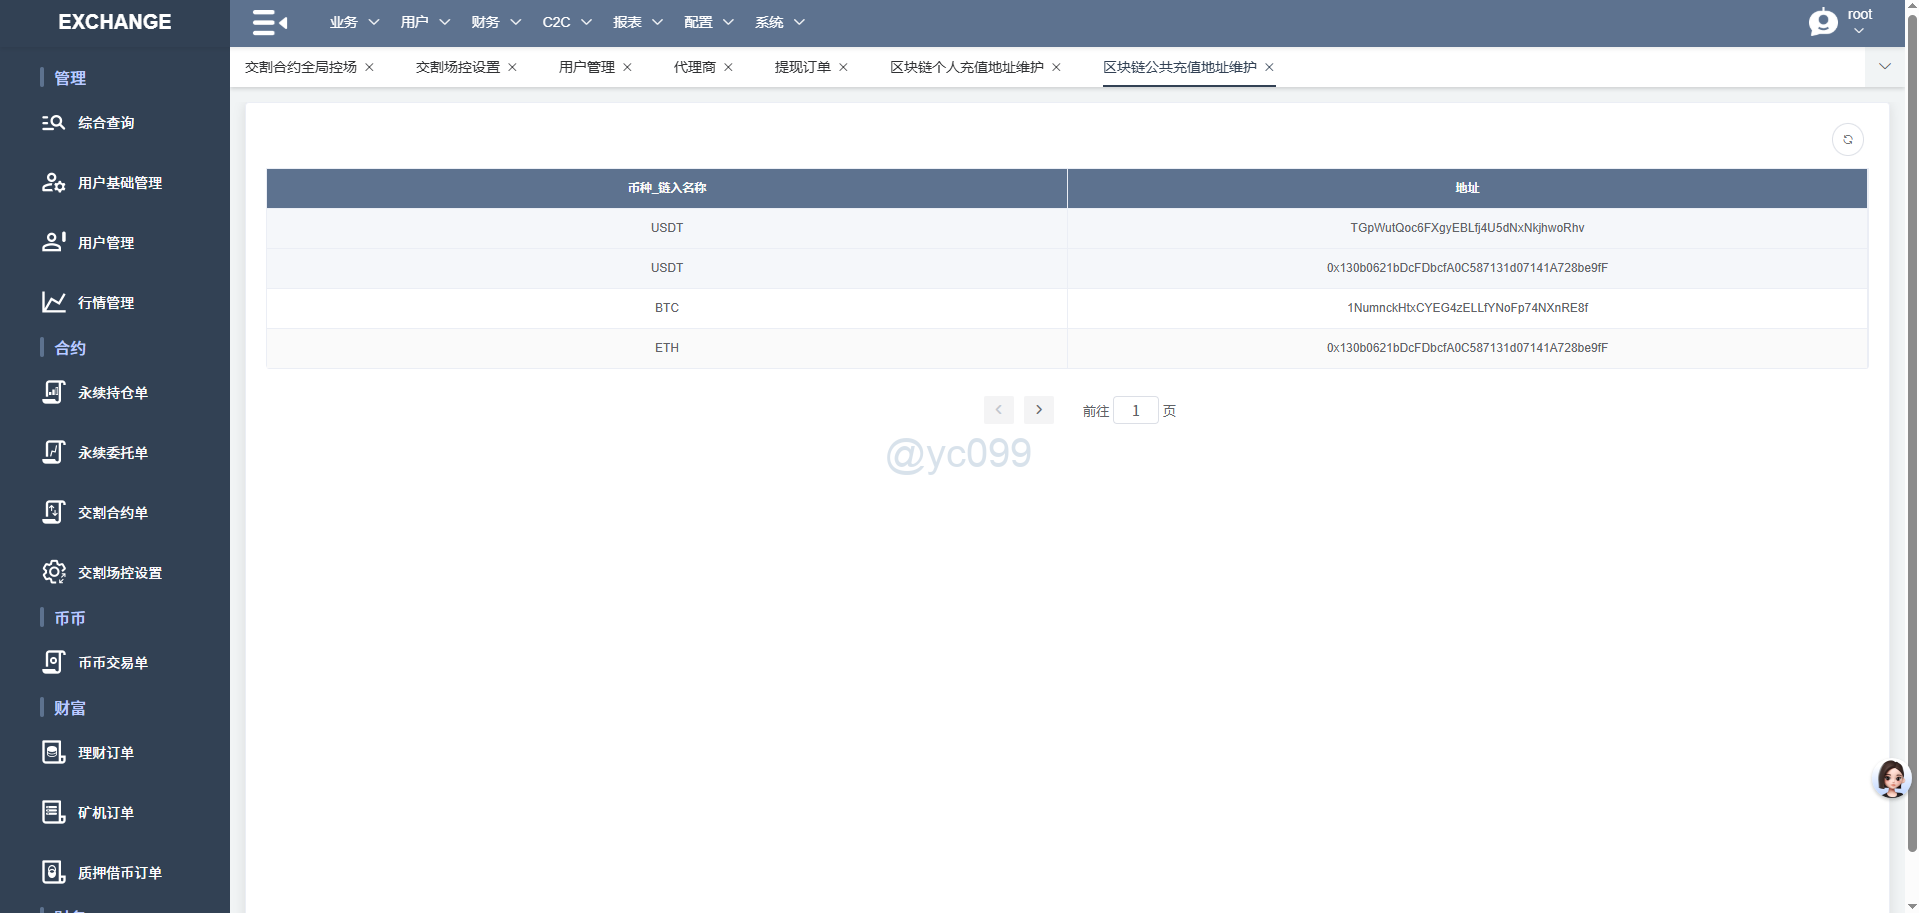1919x913 pixels.
Task: Open 综合查询 search icon in sidebar
Action: pyautogui.click(x=54, y=123)
